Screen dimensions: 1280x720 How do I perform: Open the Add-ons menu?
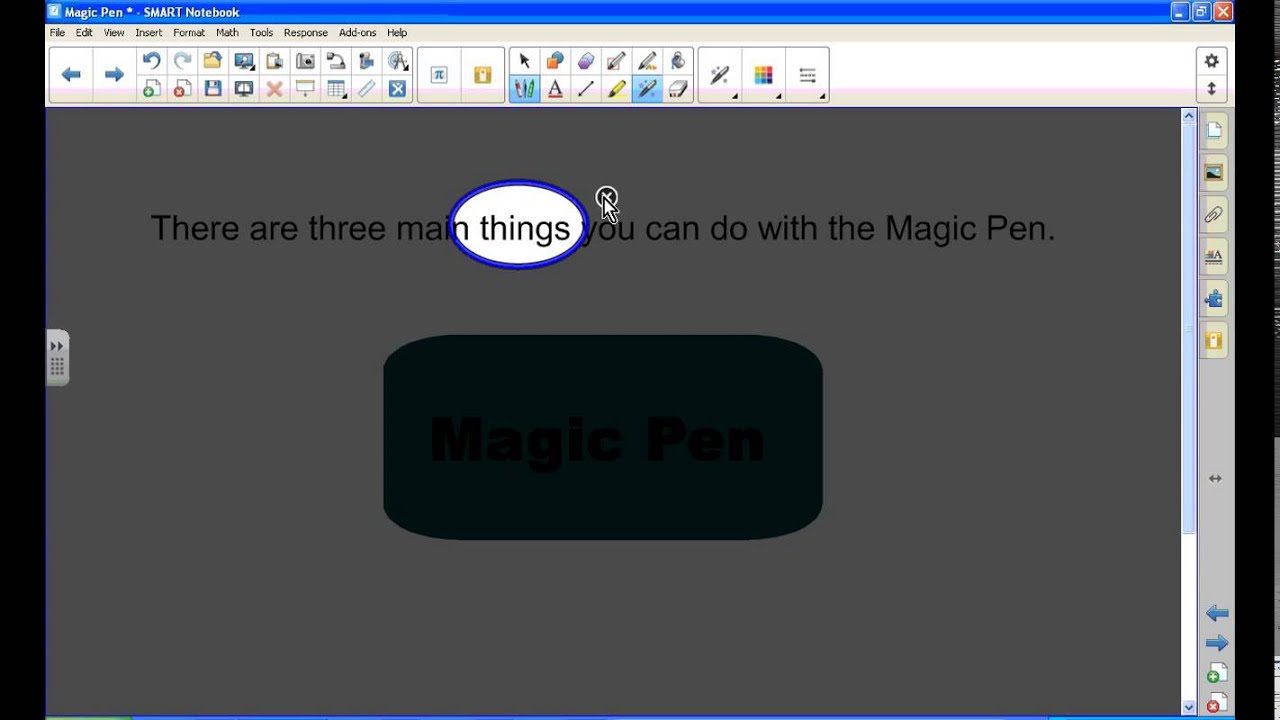click(x=357, y=33)
